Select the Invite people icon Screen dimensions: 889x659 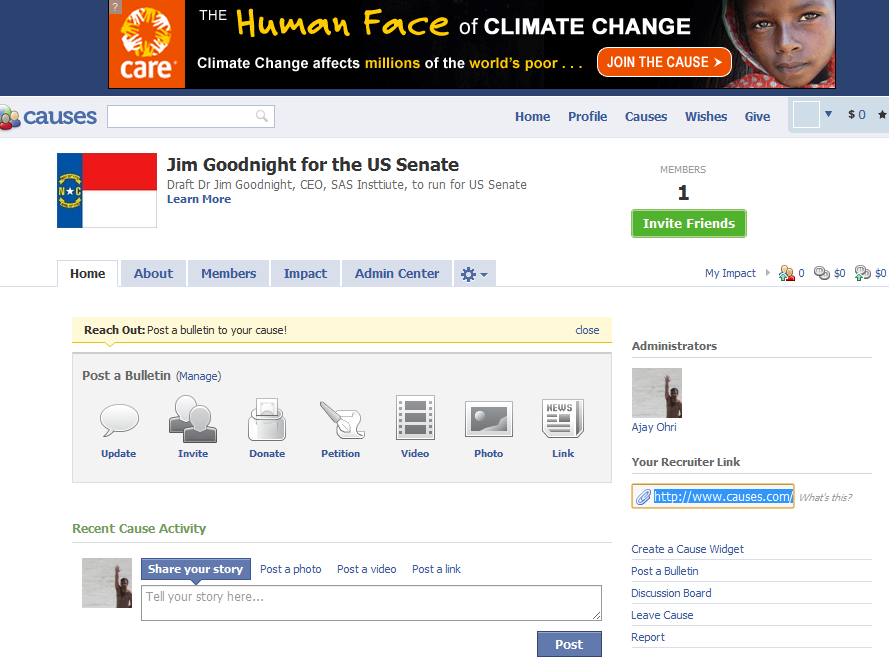tap(193, 419)
